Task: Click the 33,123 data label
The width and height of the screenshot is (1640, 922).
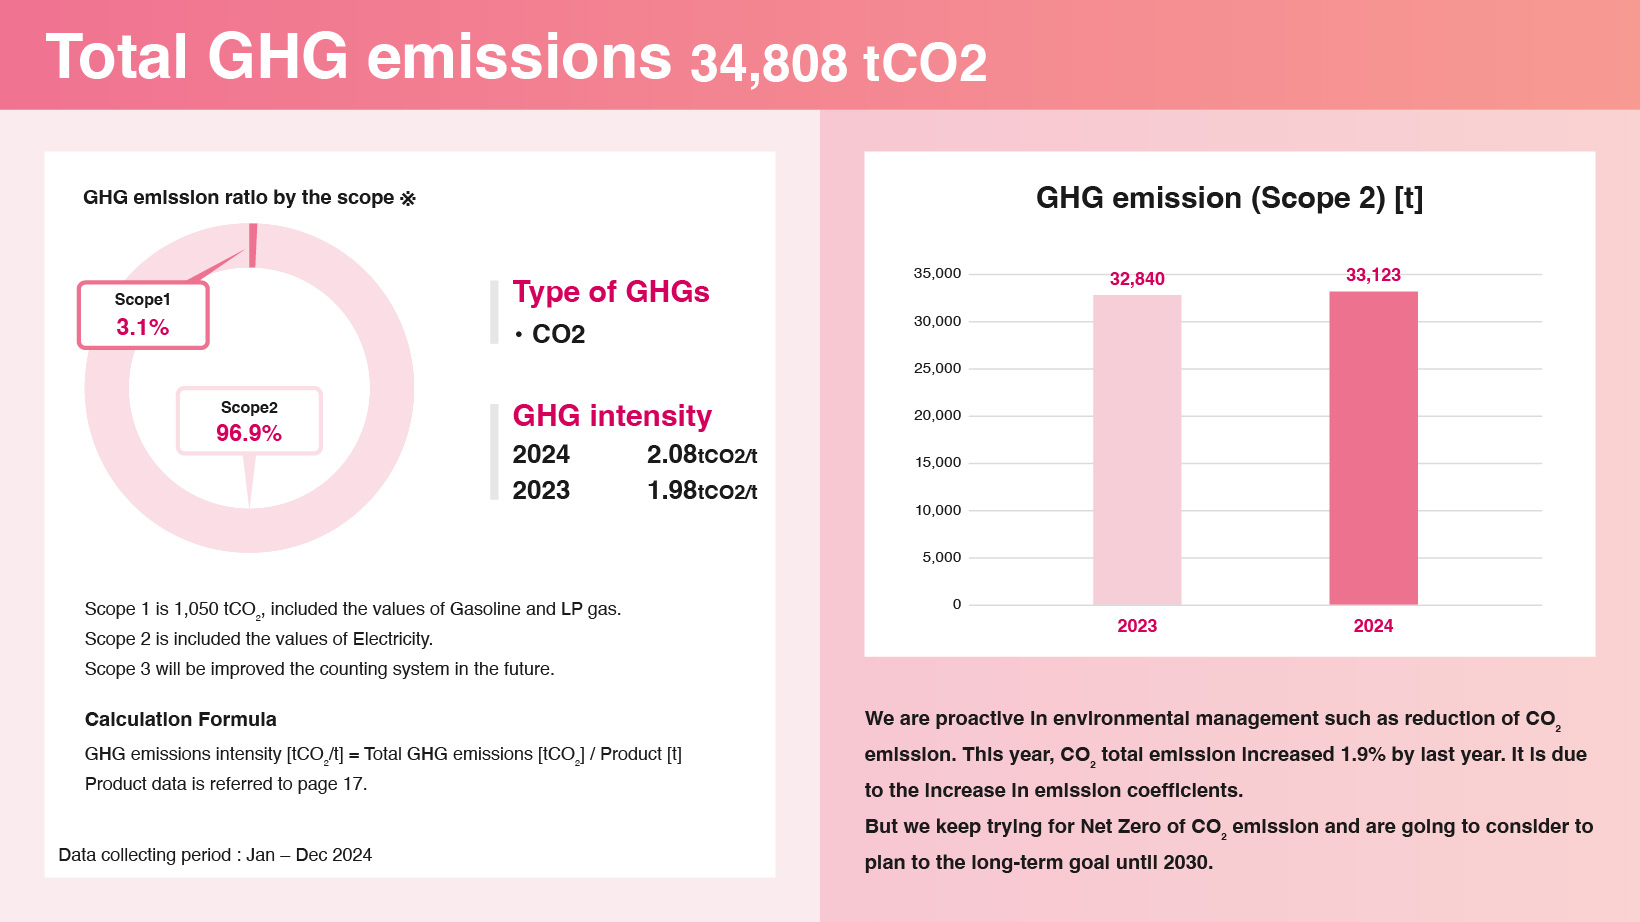Action: [x=1373, y=275]
